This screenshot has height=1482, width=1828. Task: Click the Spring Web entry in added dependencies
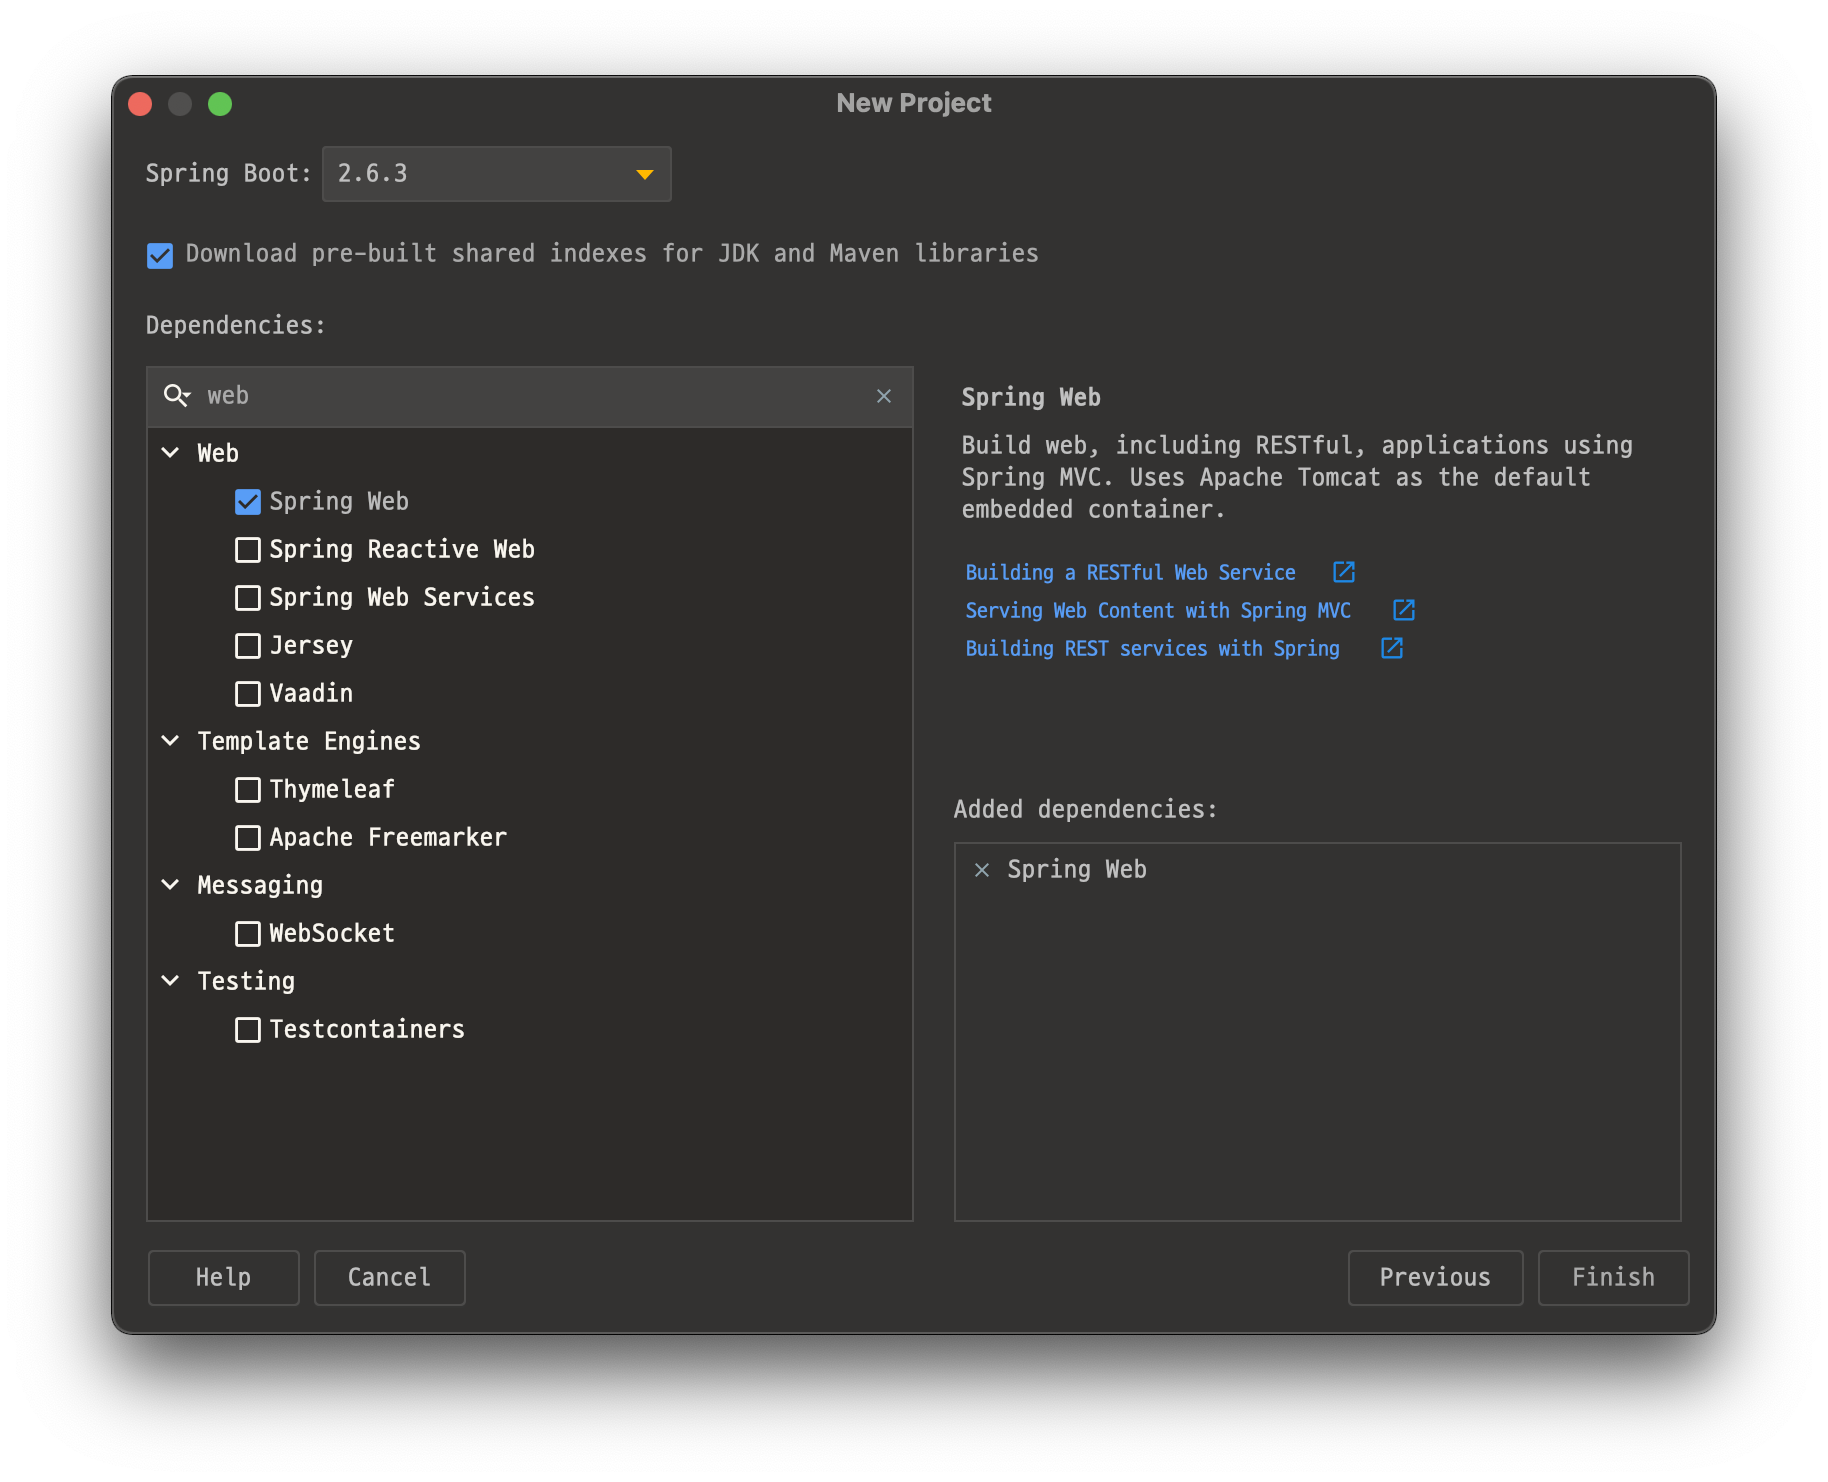click(x=1077, y=870)
